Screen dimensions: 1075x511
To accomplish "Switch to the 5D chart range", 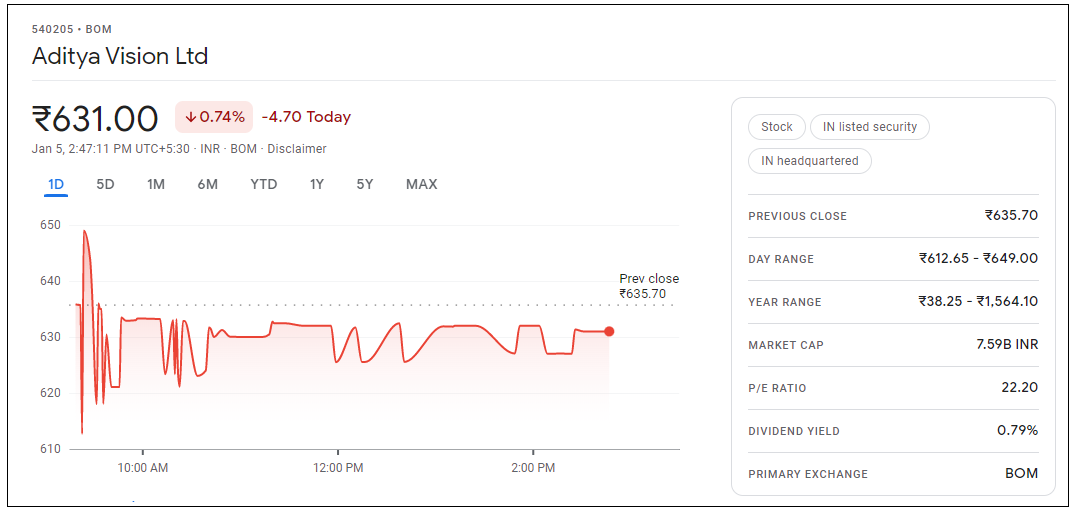I will [105, 185].
